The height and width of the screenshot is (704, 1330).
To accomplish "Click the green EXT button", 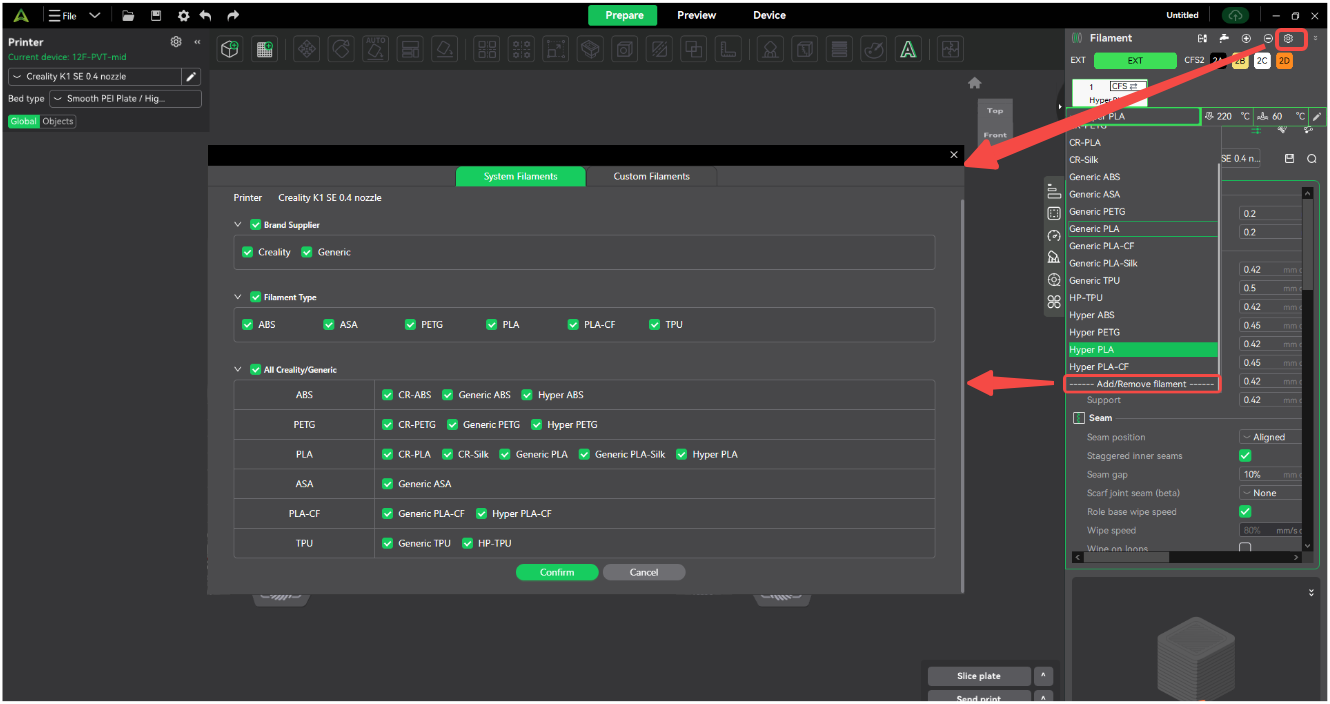I will 1135,61.
